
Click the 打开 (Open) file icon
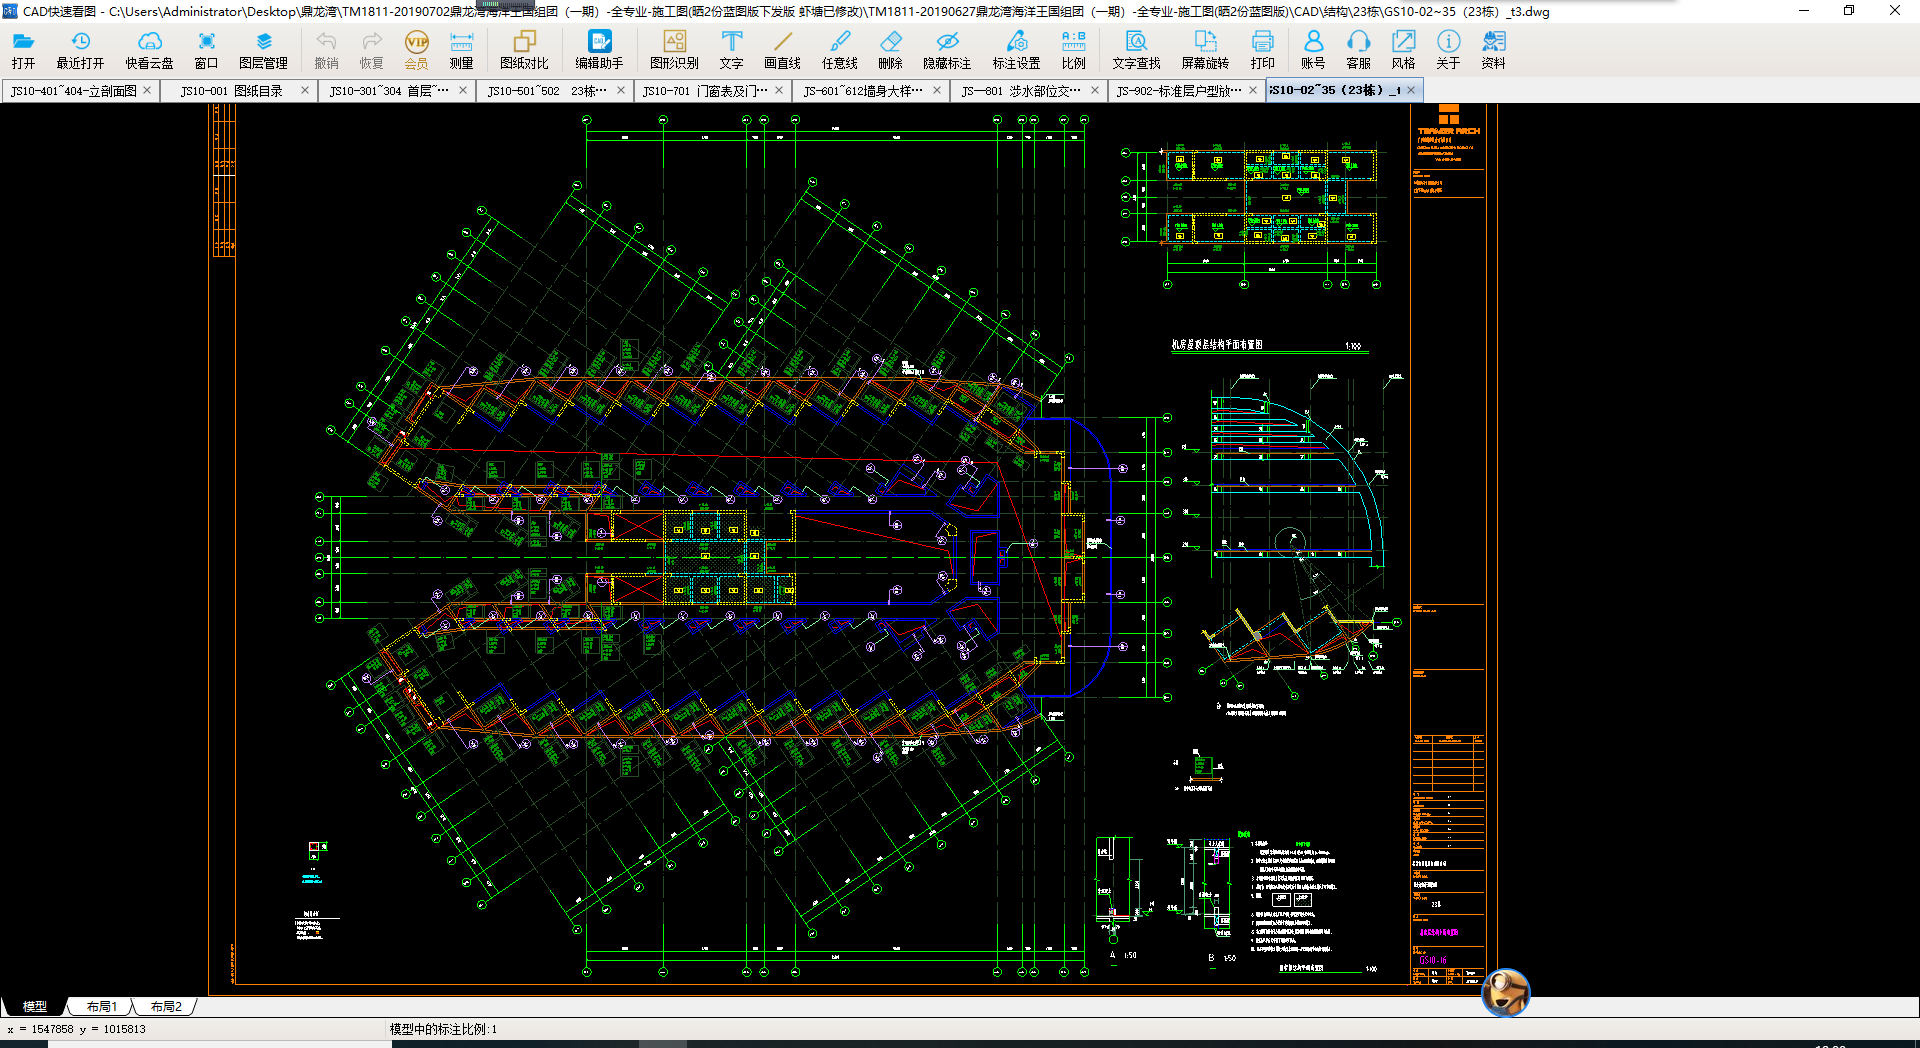[x=23, y=50]
